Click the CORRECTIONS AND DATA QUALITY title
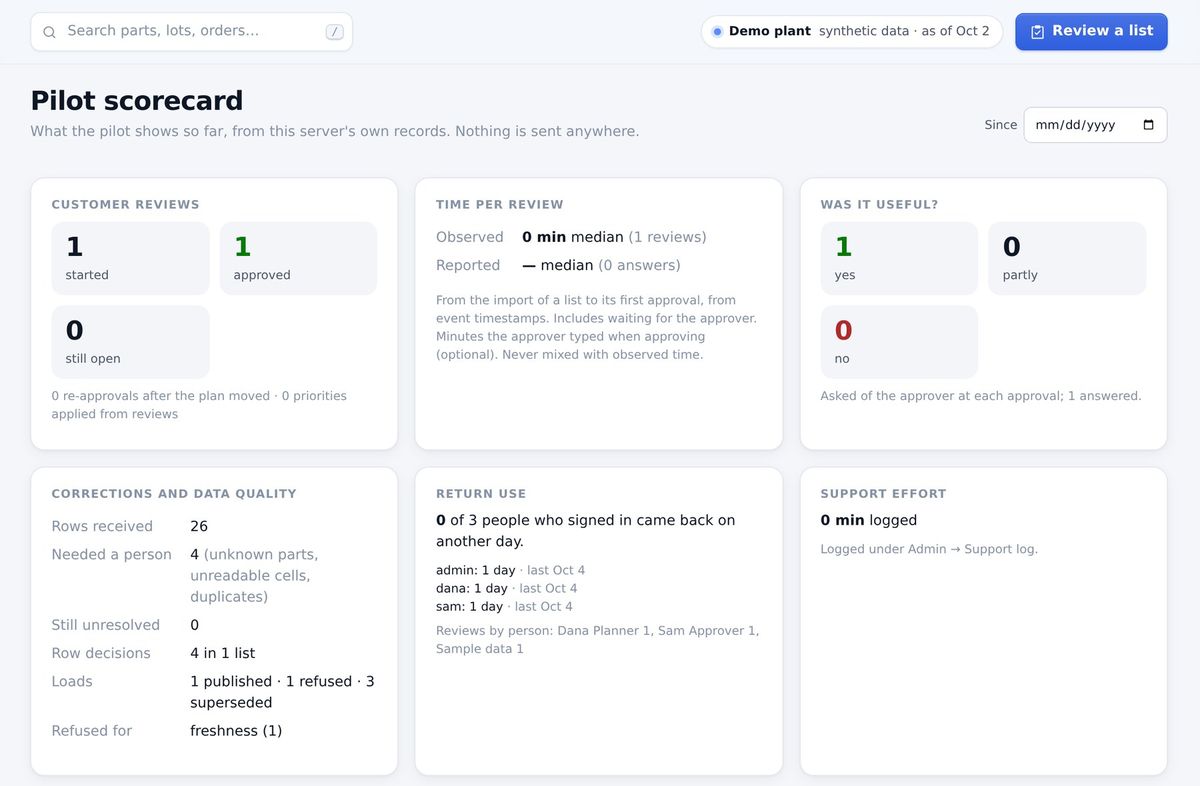 [x=174, y=493]
